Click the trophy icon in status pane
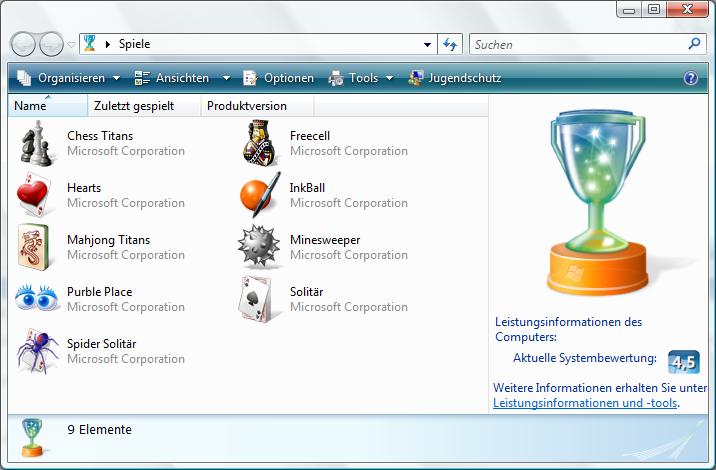The width and height of the screenshot is (716, 470). (32, 438)
